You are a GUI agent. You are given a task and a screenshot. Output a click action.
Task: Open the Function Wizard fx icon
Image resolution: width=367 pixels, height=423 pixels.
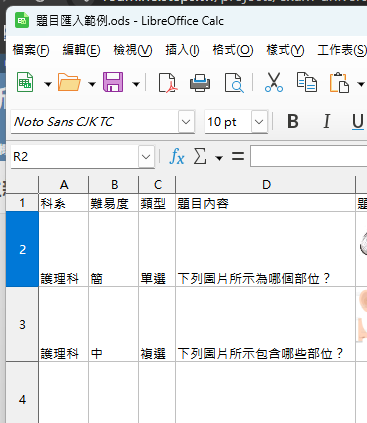tap(177, 156)
